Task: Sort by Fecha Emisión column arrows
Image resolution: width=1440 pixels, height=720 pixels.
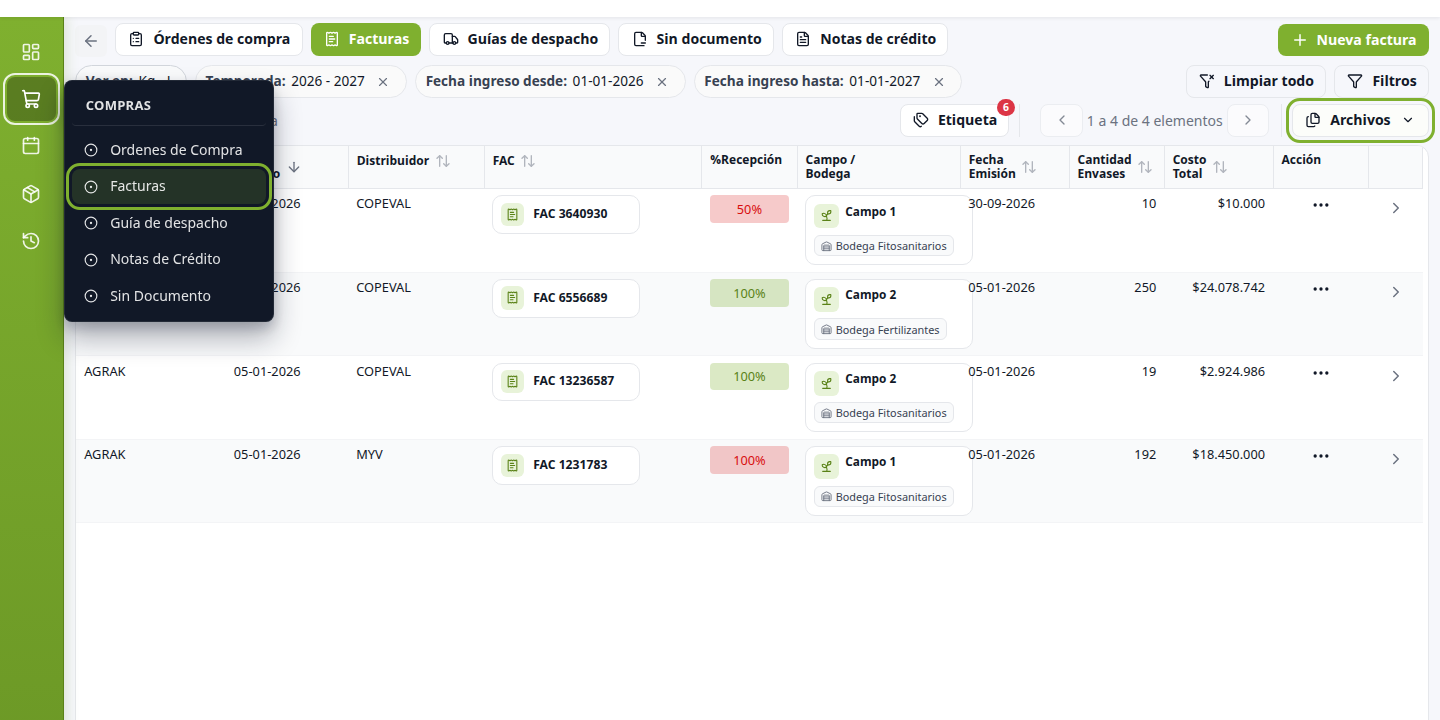Action: coord(1029,167)
